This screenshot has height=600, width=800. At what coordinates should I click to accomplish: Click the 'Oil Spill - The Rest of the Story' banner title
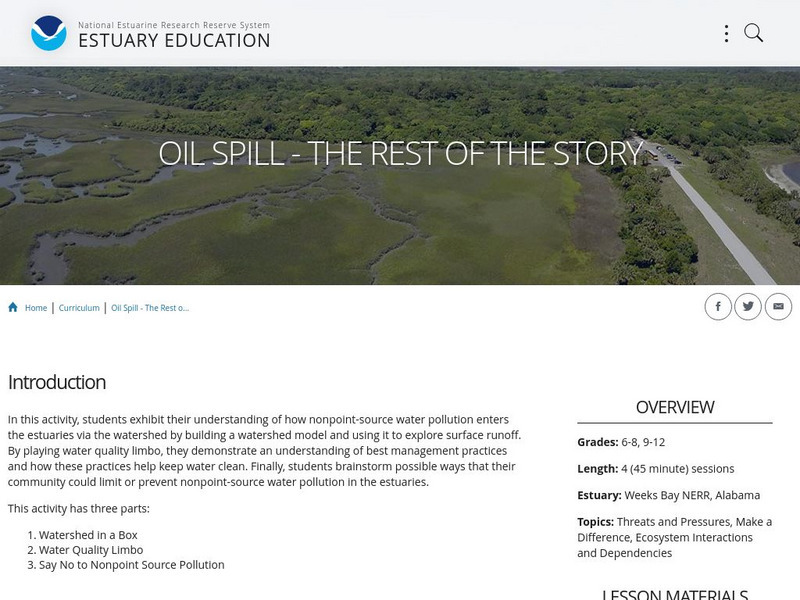tap(400, 153)
